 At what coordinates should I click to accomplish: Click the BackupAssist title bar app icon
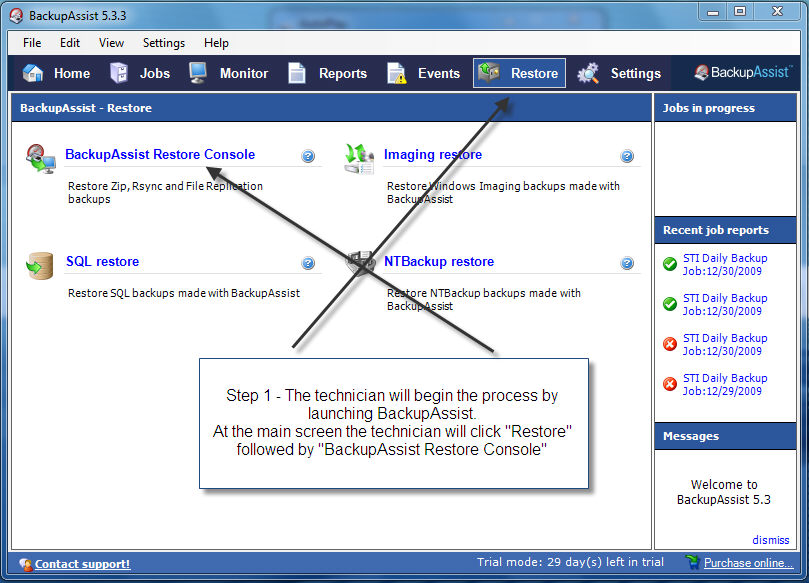tap(16, 15)
